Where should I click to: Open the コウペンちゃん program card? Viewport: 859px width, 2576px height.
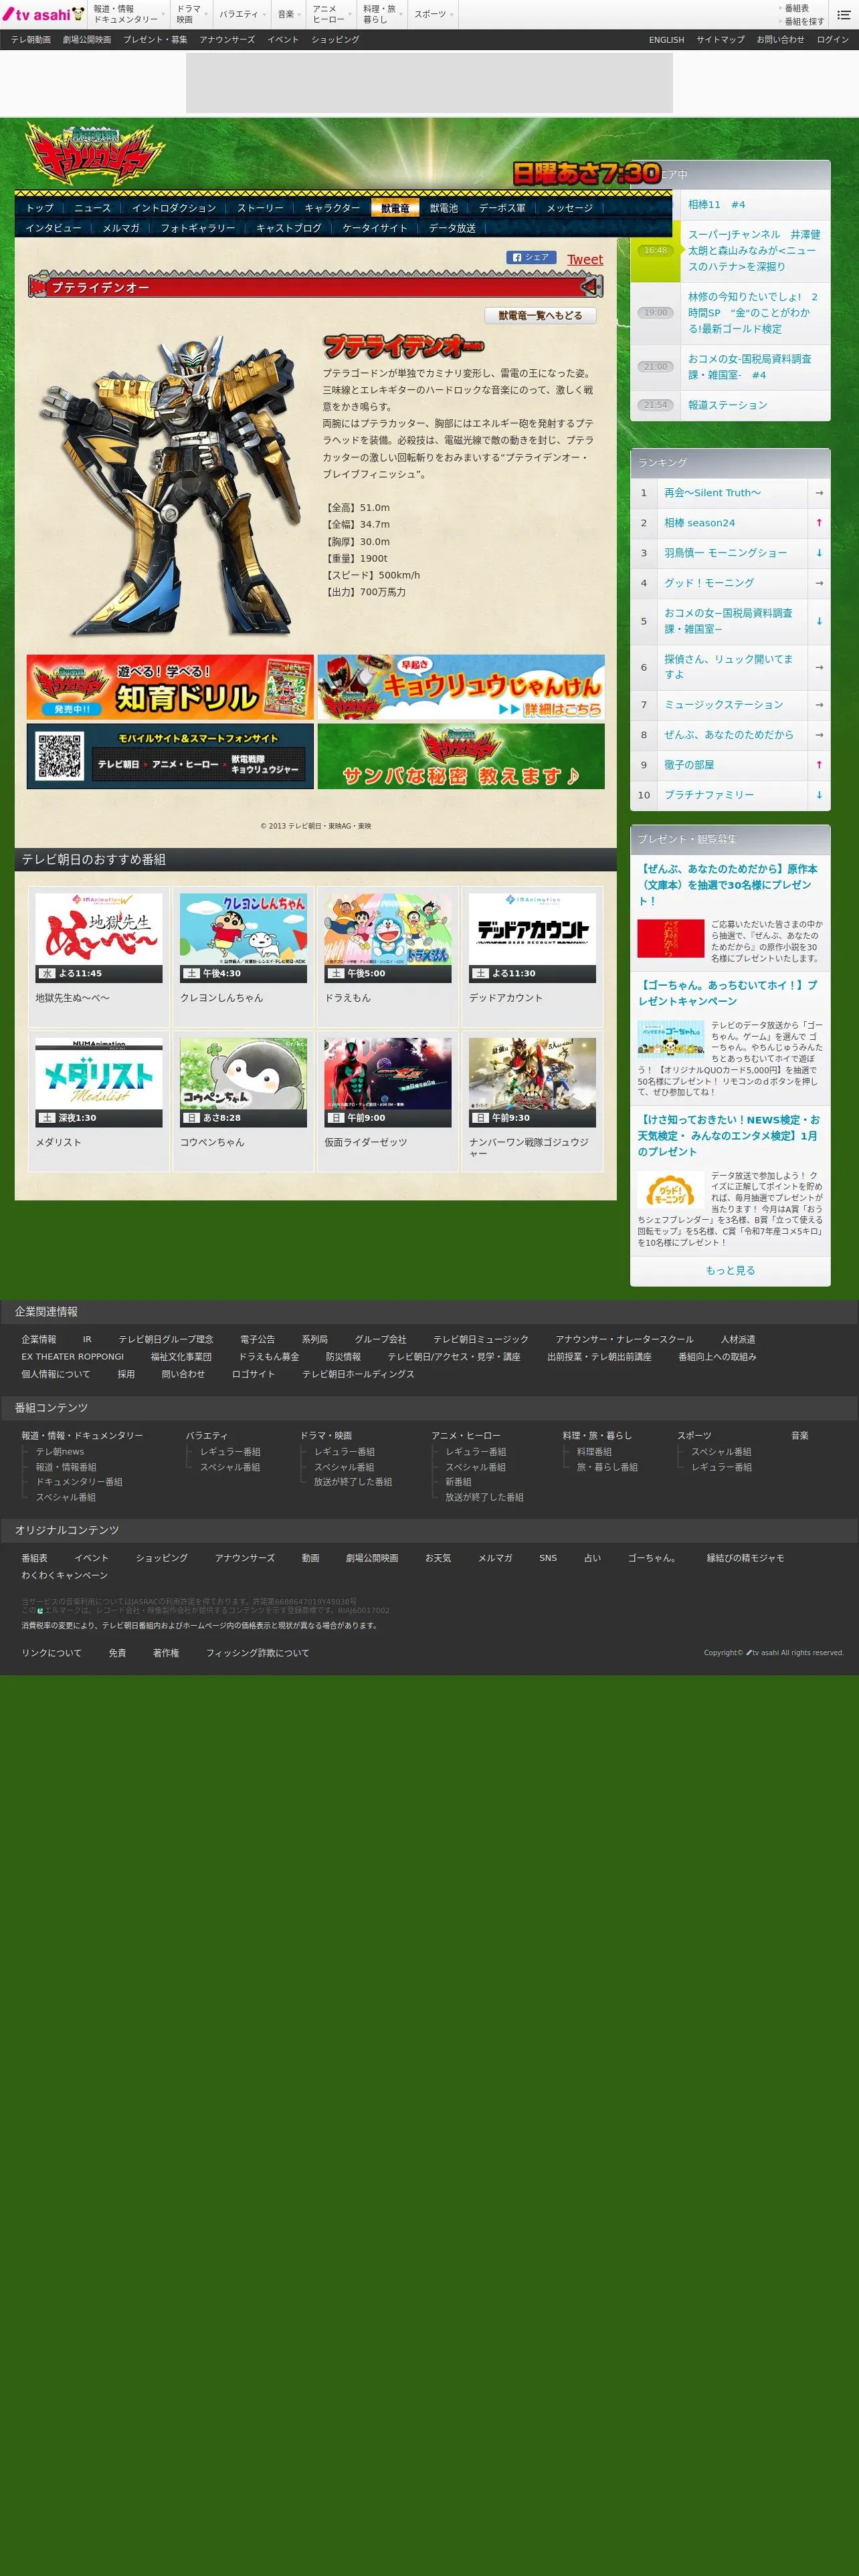243,1101
